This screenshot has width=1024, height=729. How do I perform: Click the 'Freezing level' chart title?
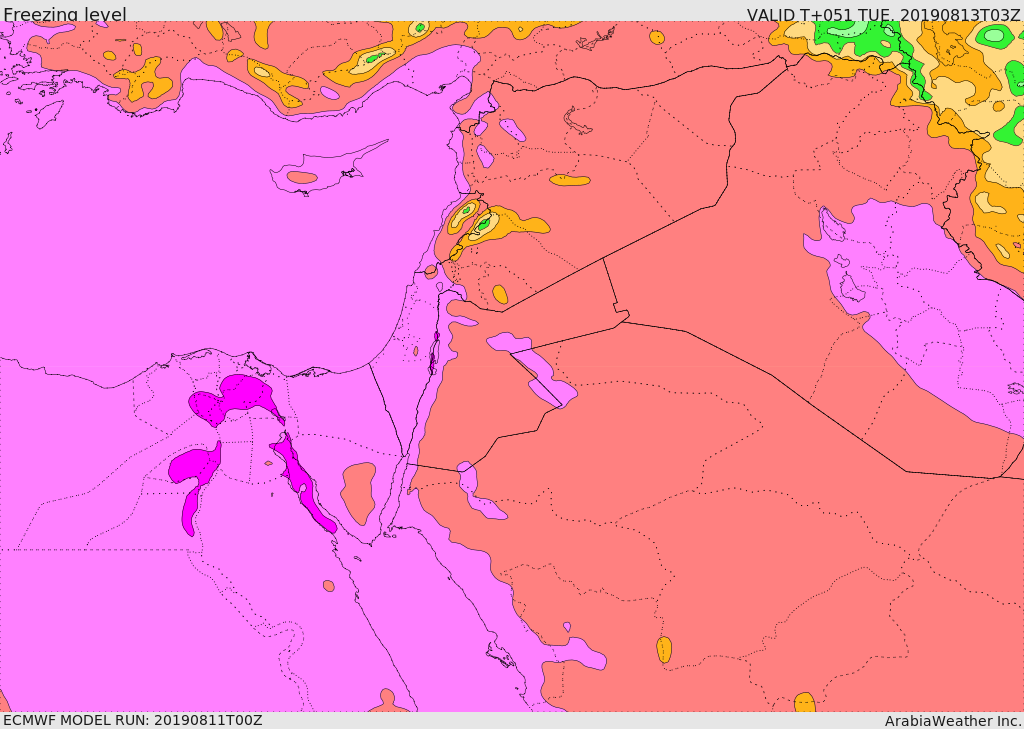click(64, 14)
